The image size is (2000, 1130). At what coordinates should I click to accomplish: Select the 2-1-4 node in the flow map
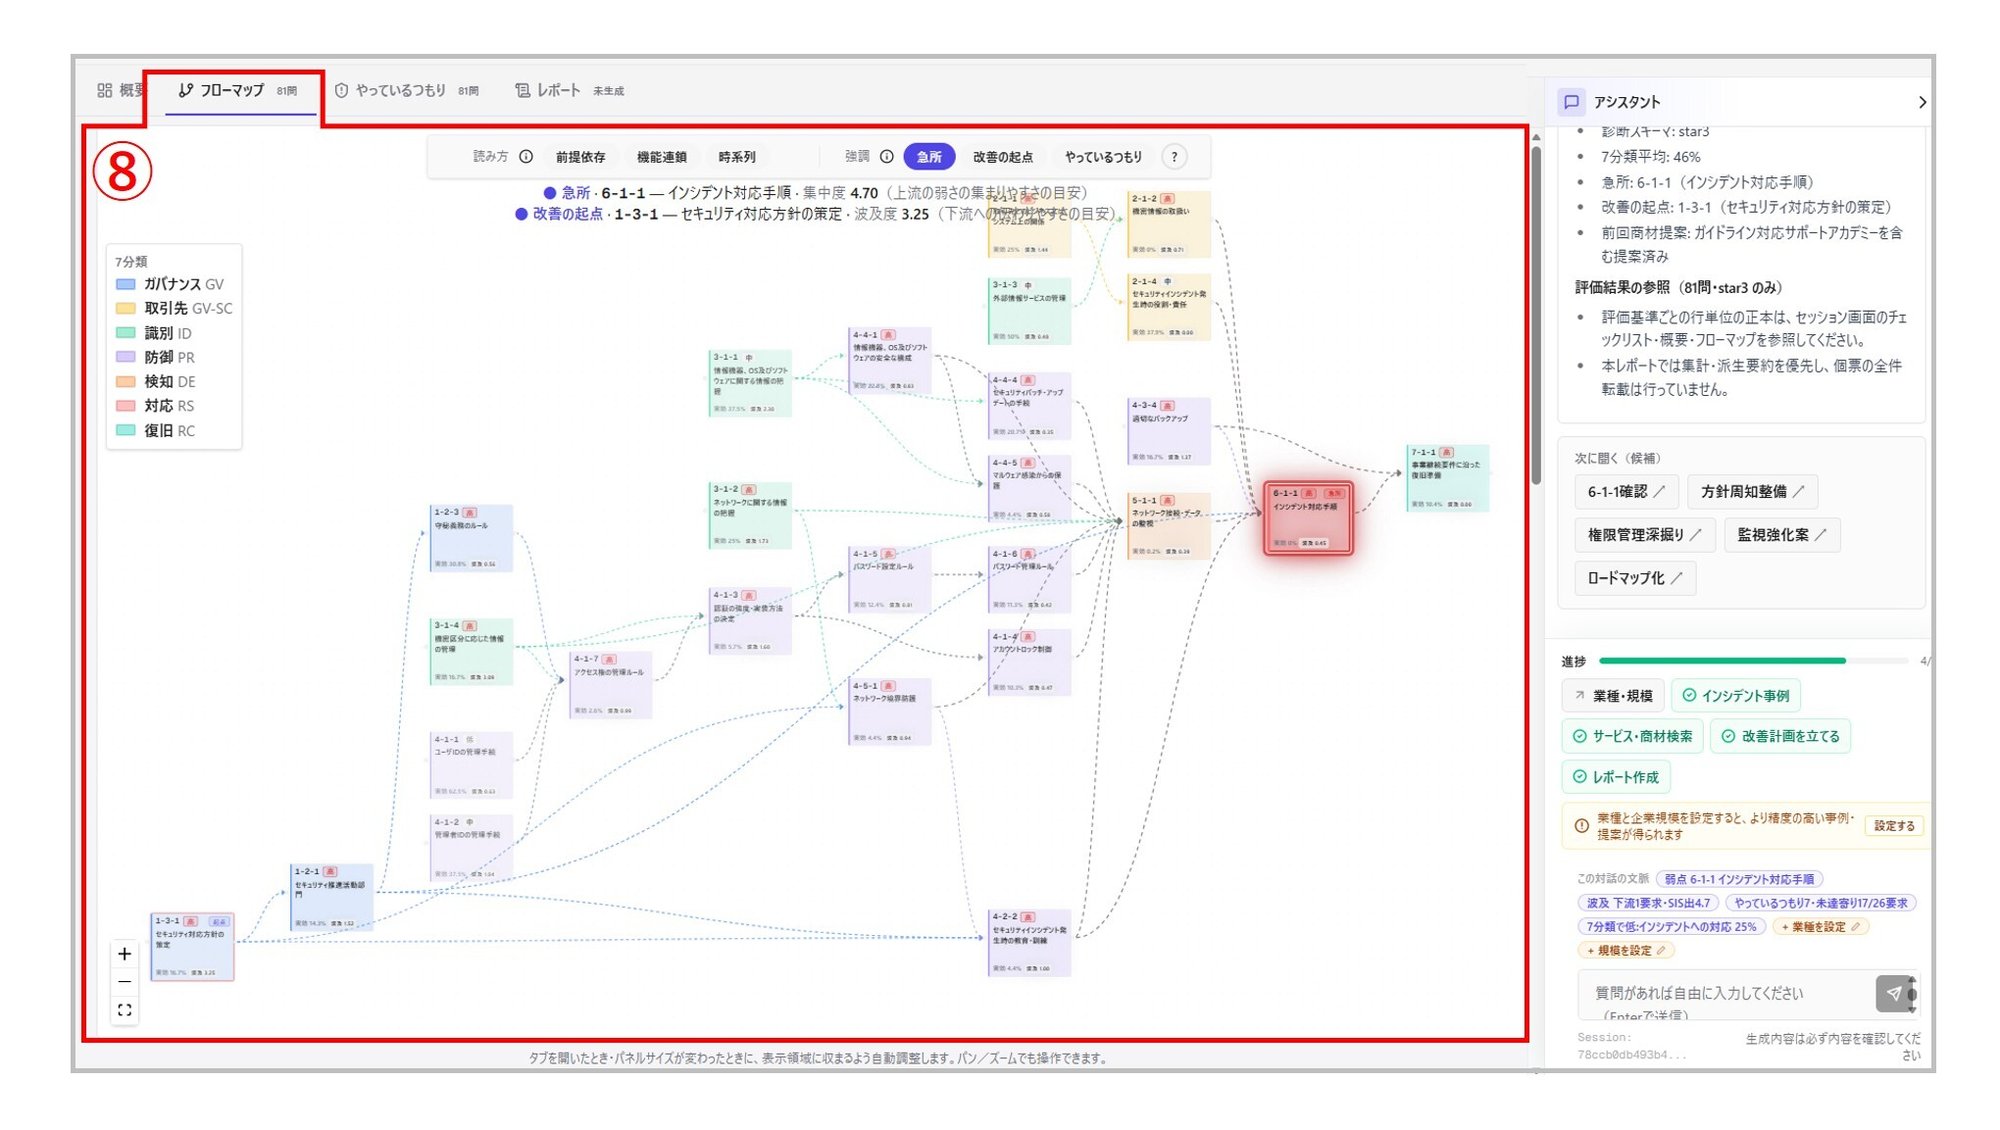[1169, 307]
